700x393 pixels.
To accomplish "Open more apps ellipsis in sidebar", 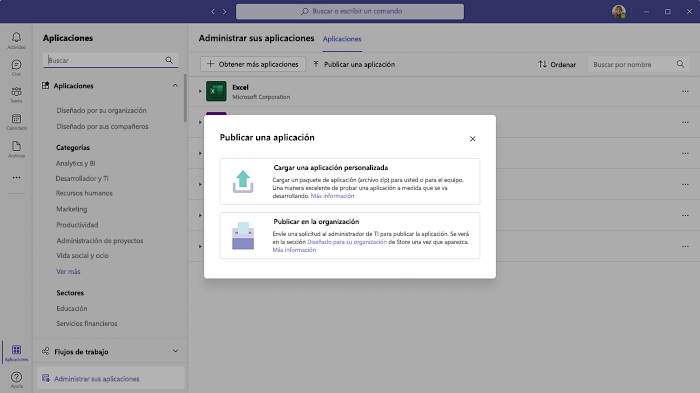I will click(16, 178).
